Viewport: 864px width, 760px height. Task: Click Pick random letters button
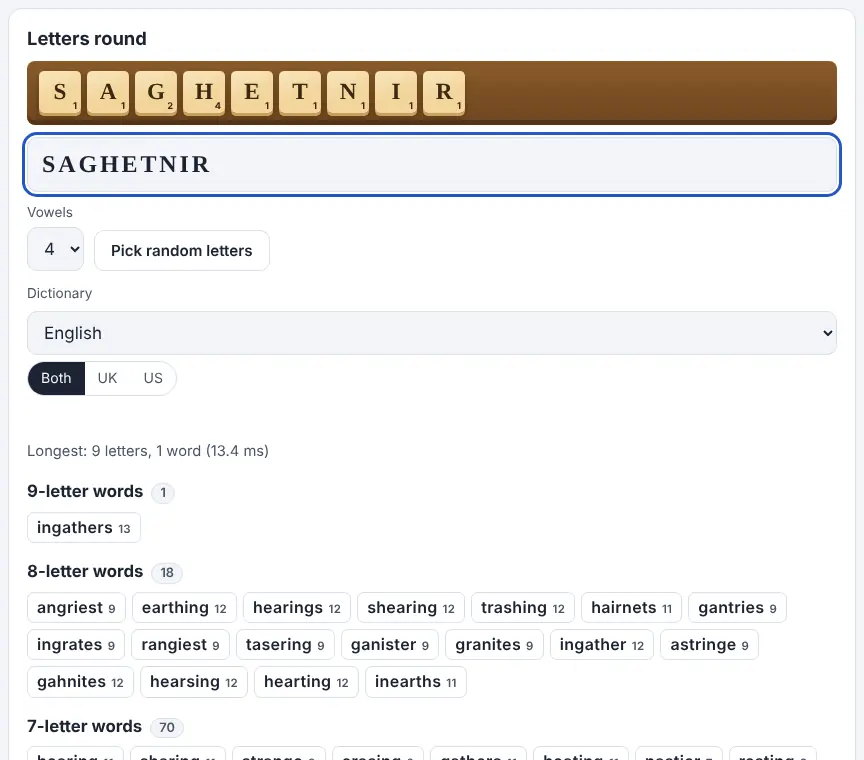pos(182,251)
